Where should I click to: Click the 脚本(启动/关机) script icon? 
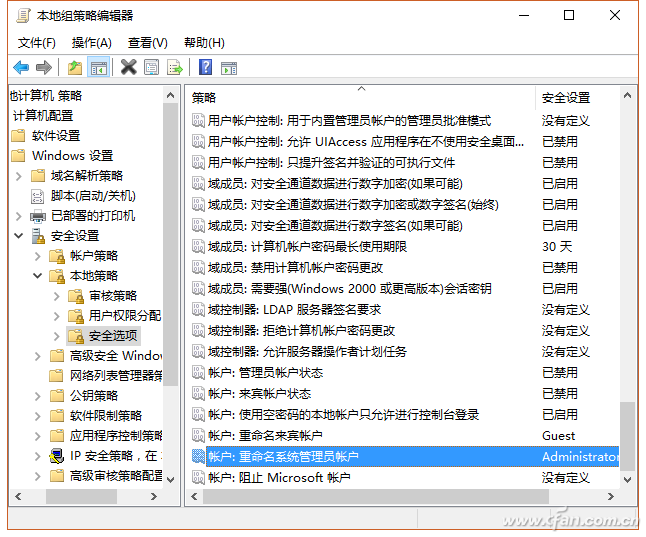(37, 196)
